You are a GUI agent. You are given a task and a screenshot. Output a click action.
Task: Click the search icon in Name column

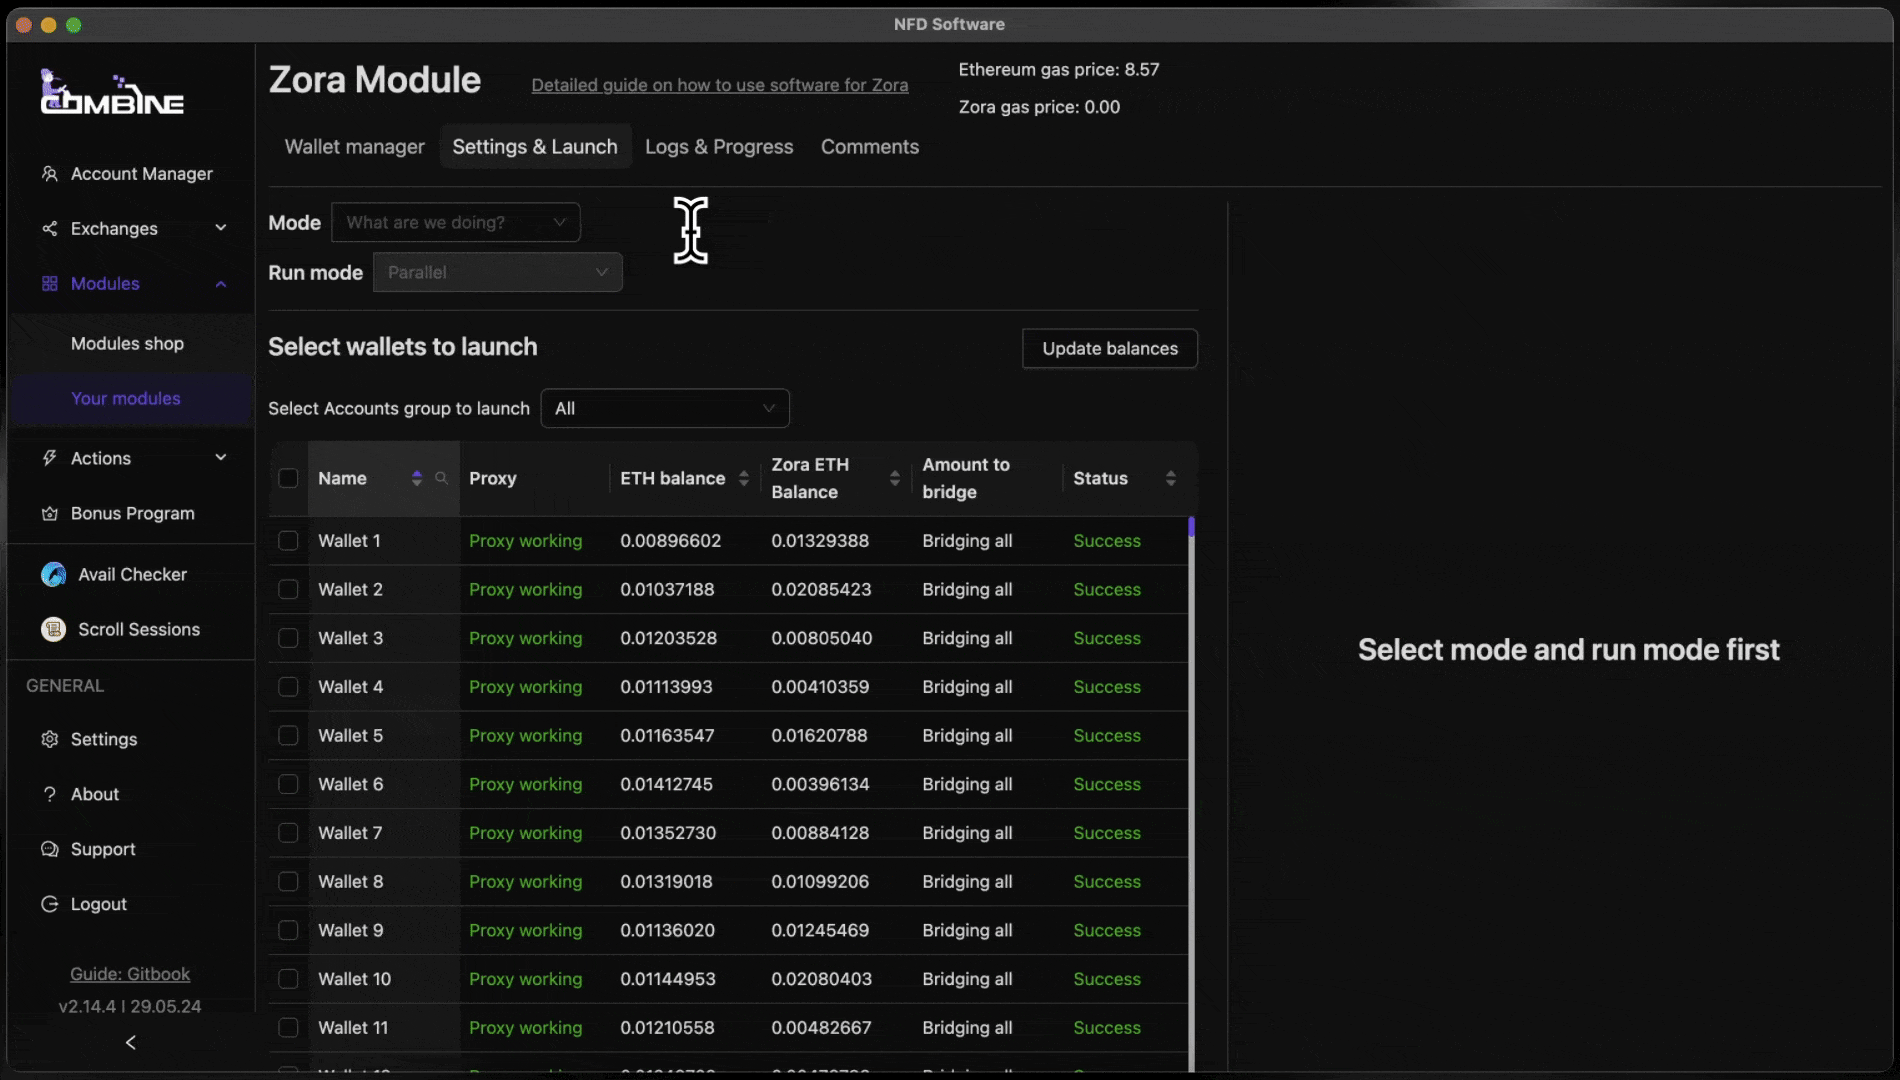(441, 478)
